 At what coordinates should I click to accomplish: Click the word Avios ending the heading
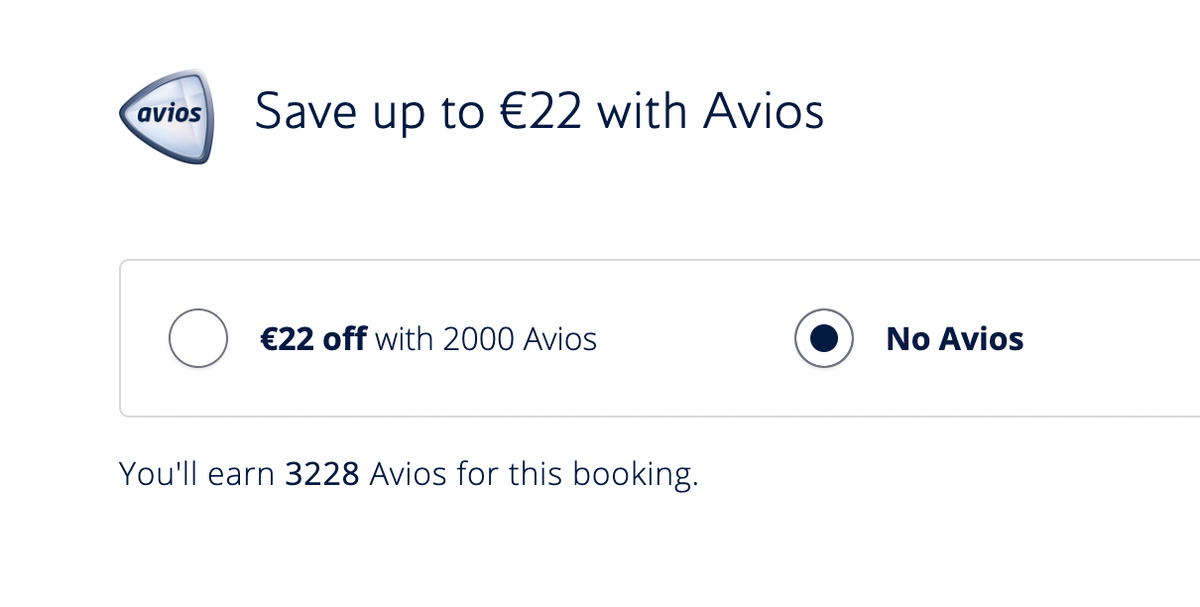(x=764, y=112)
